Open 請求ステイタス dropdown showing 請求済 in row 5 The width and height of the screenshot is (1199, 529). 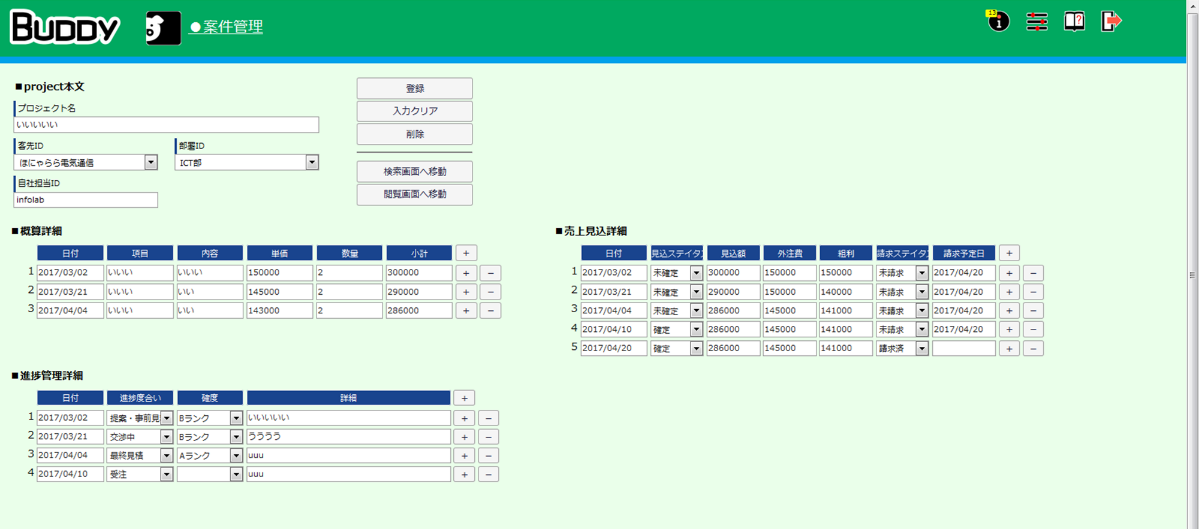click(x=922, y=349)
